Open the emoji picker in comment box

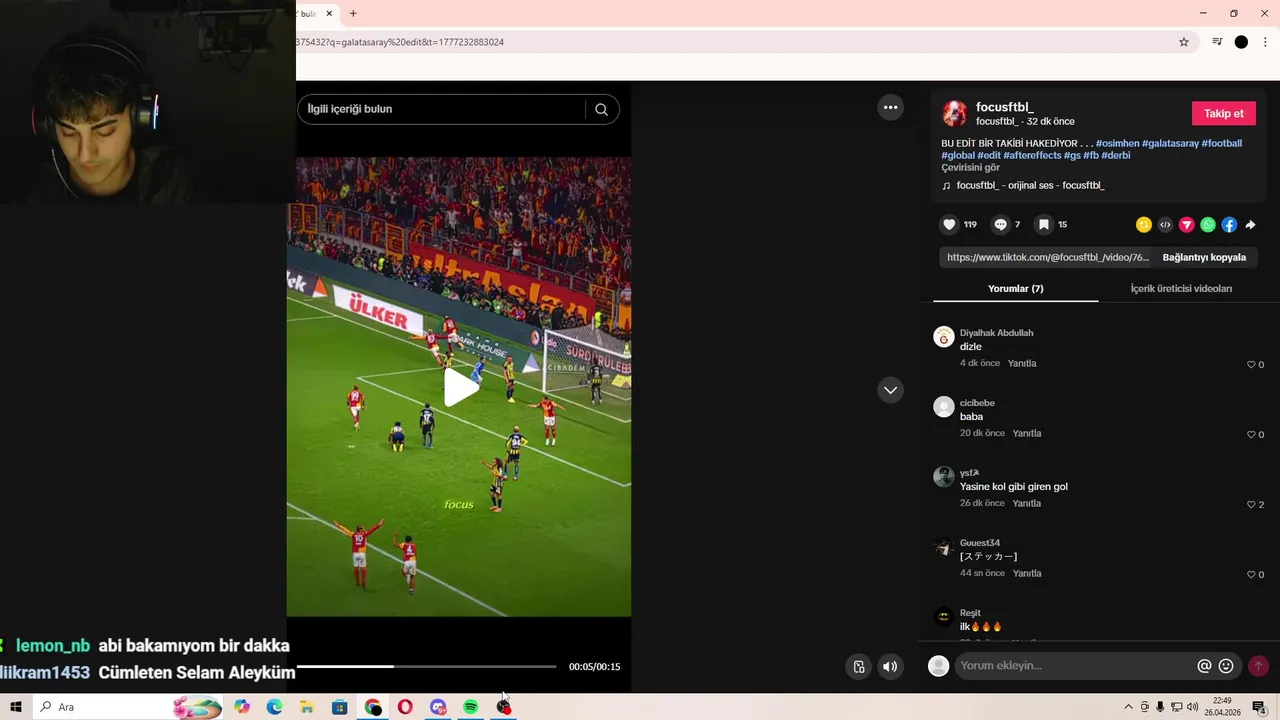[x=1226, y=666]
